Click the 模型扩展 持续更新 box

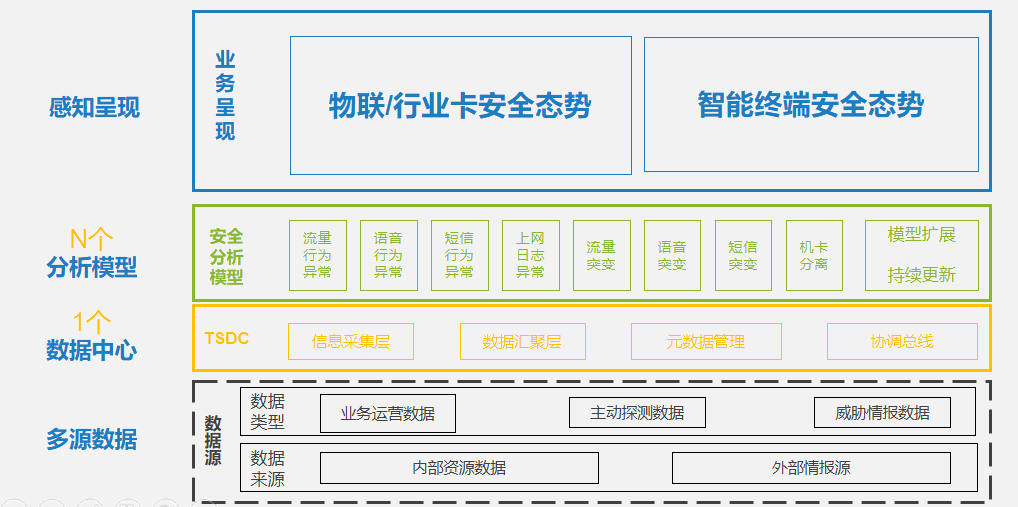pyautogui.click(x=921, y=255)
